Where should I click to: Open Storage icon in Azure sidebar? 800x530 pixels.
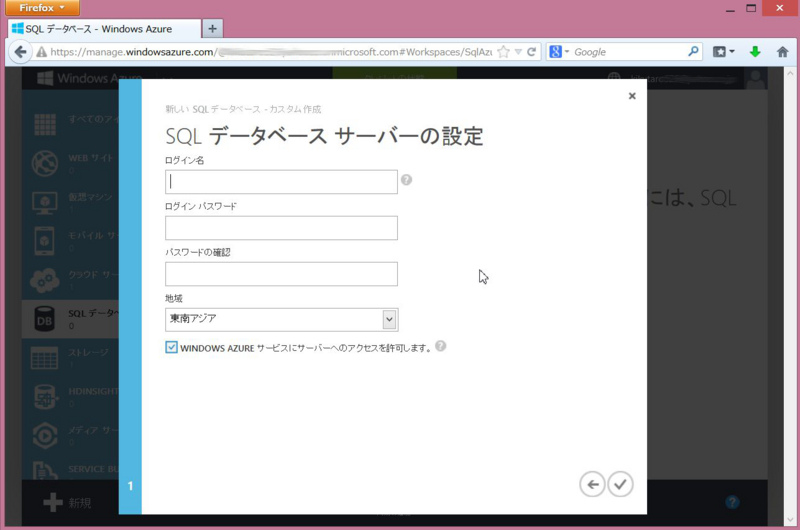coord(44,358)
